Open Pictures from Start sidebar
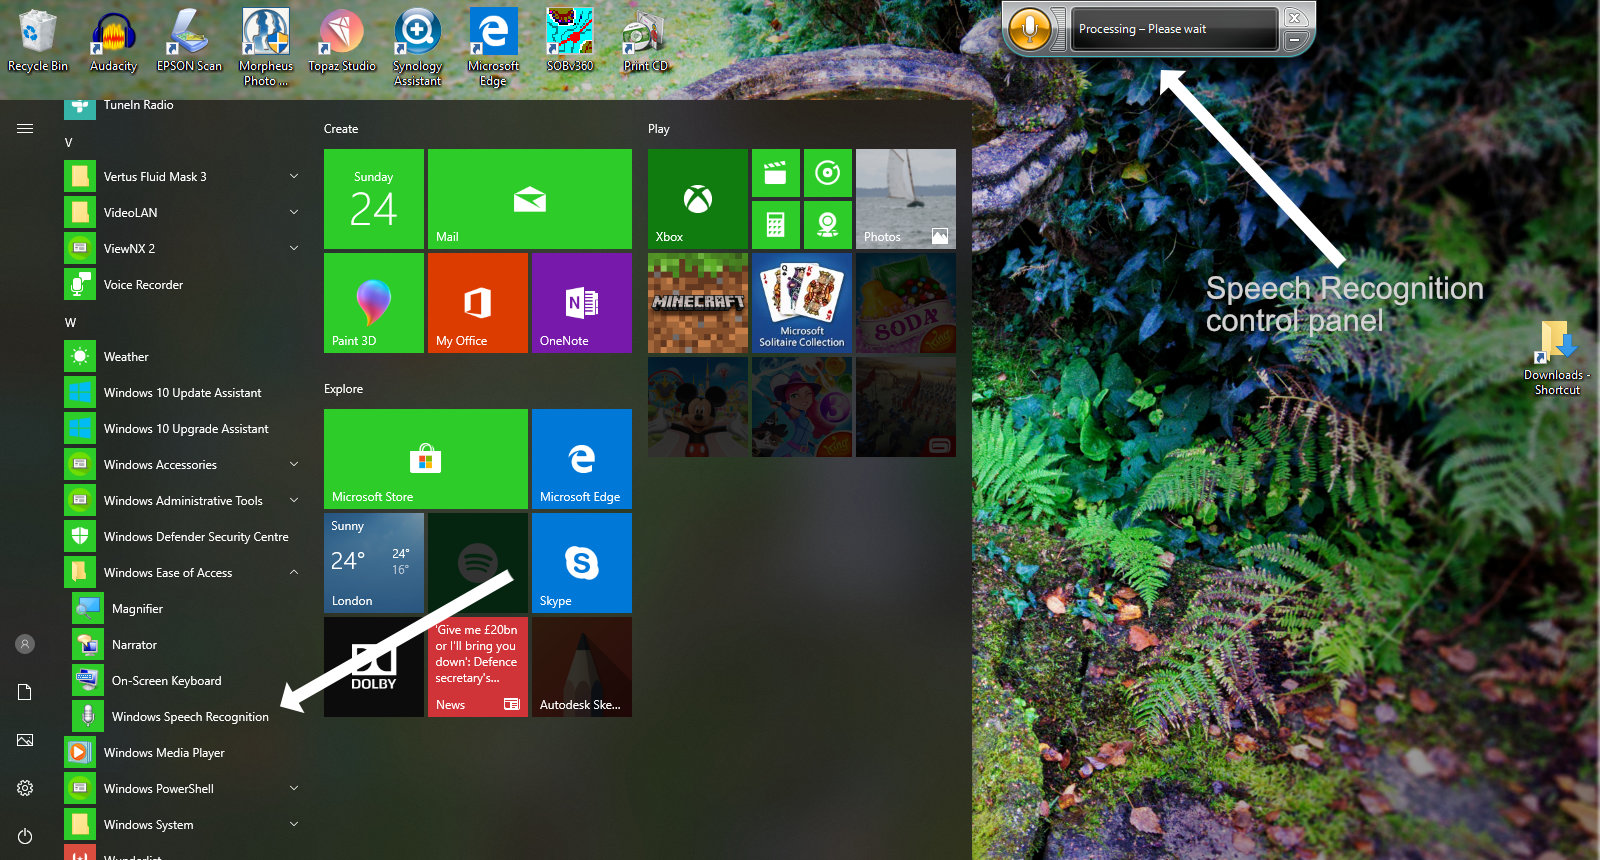1600x860 pixels. tap(25, 740)
